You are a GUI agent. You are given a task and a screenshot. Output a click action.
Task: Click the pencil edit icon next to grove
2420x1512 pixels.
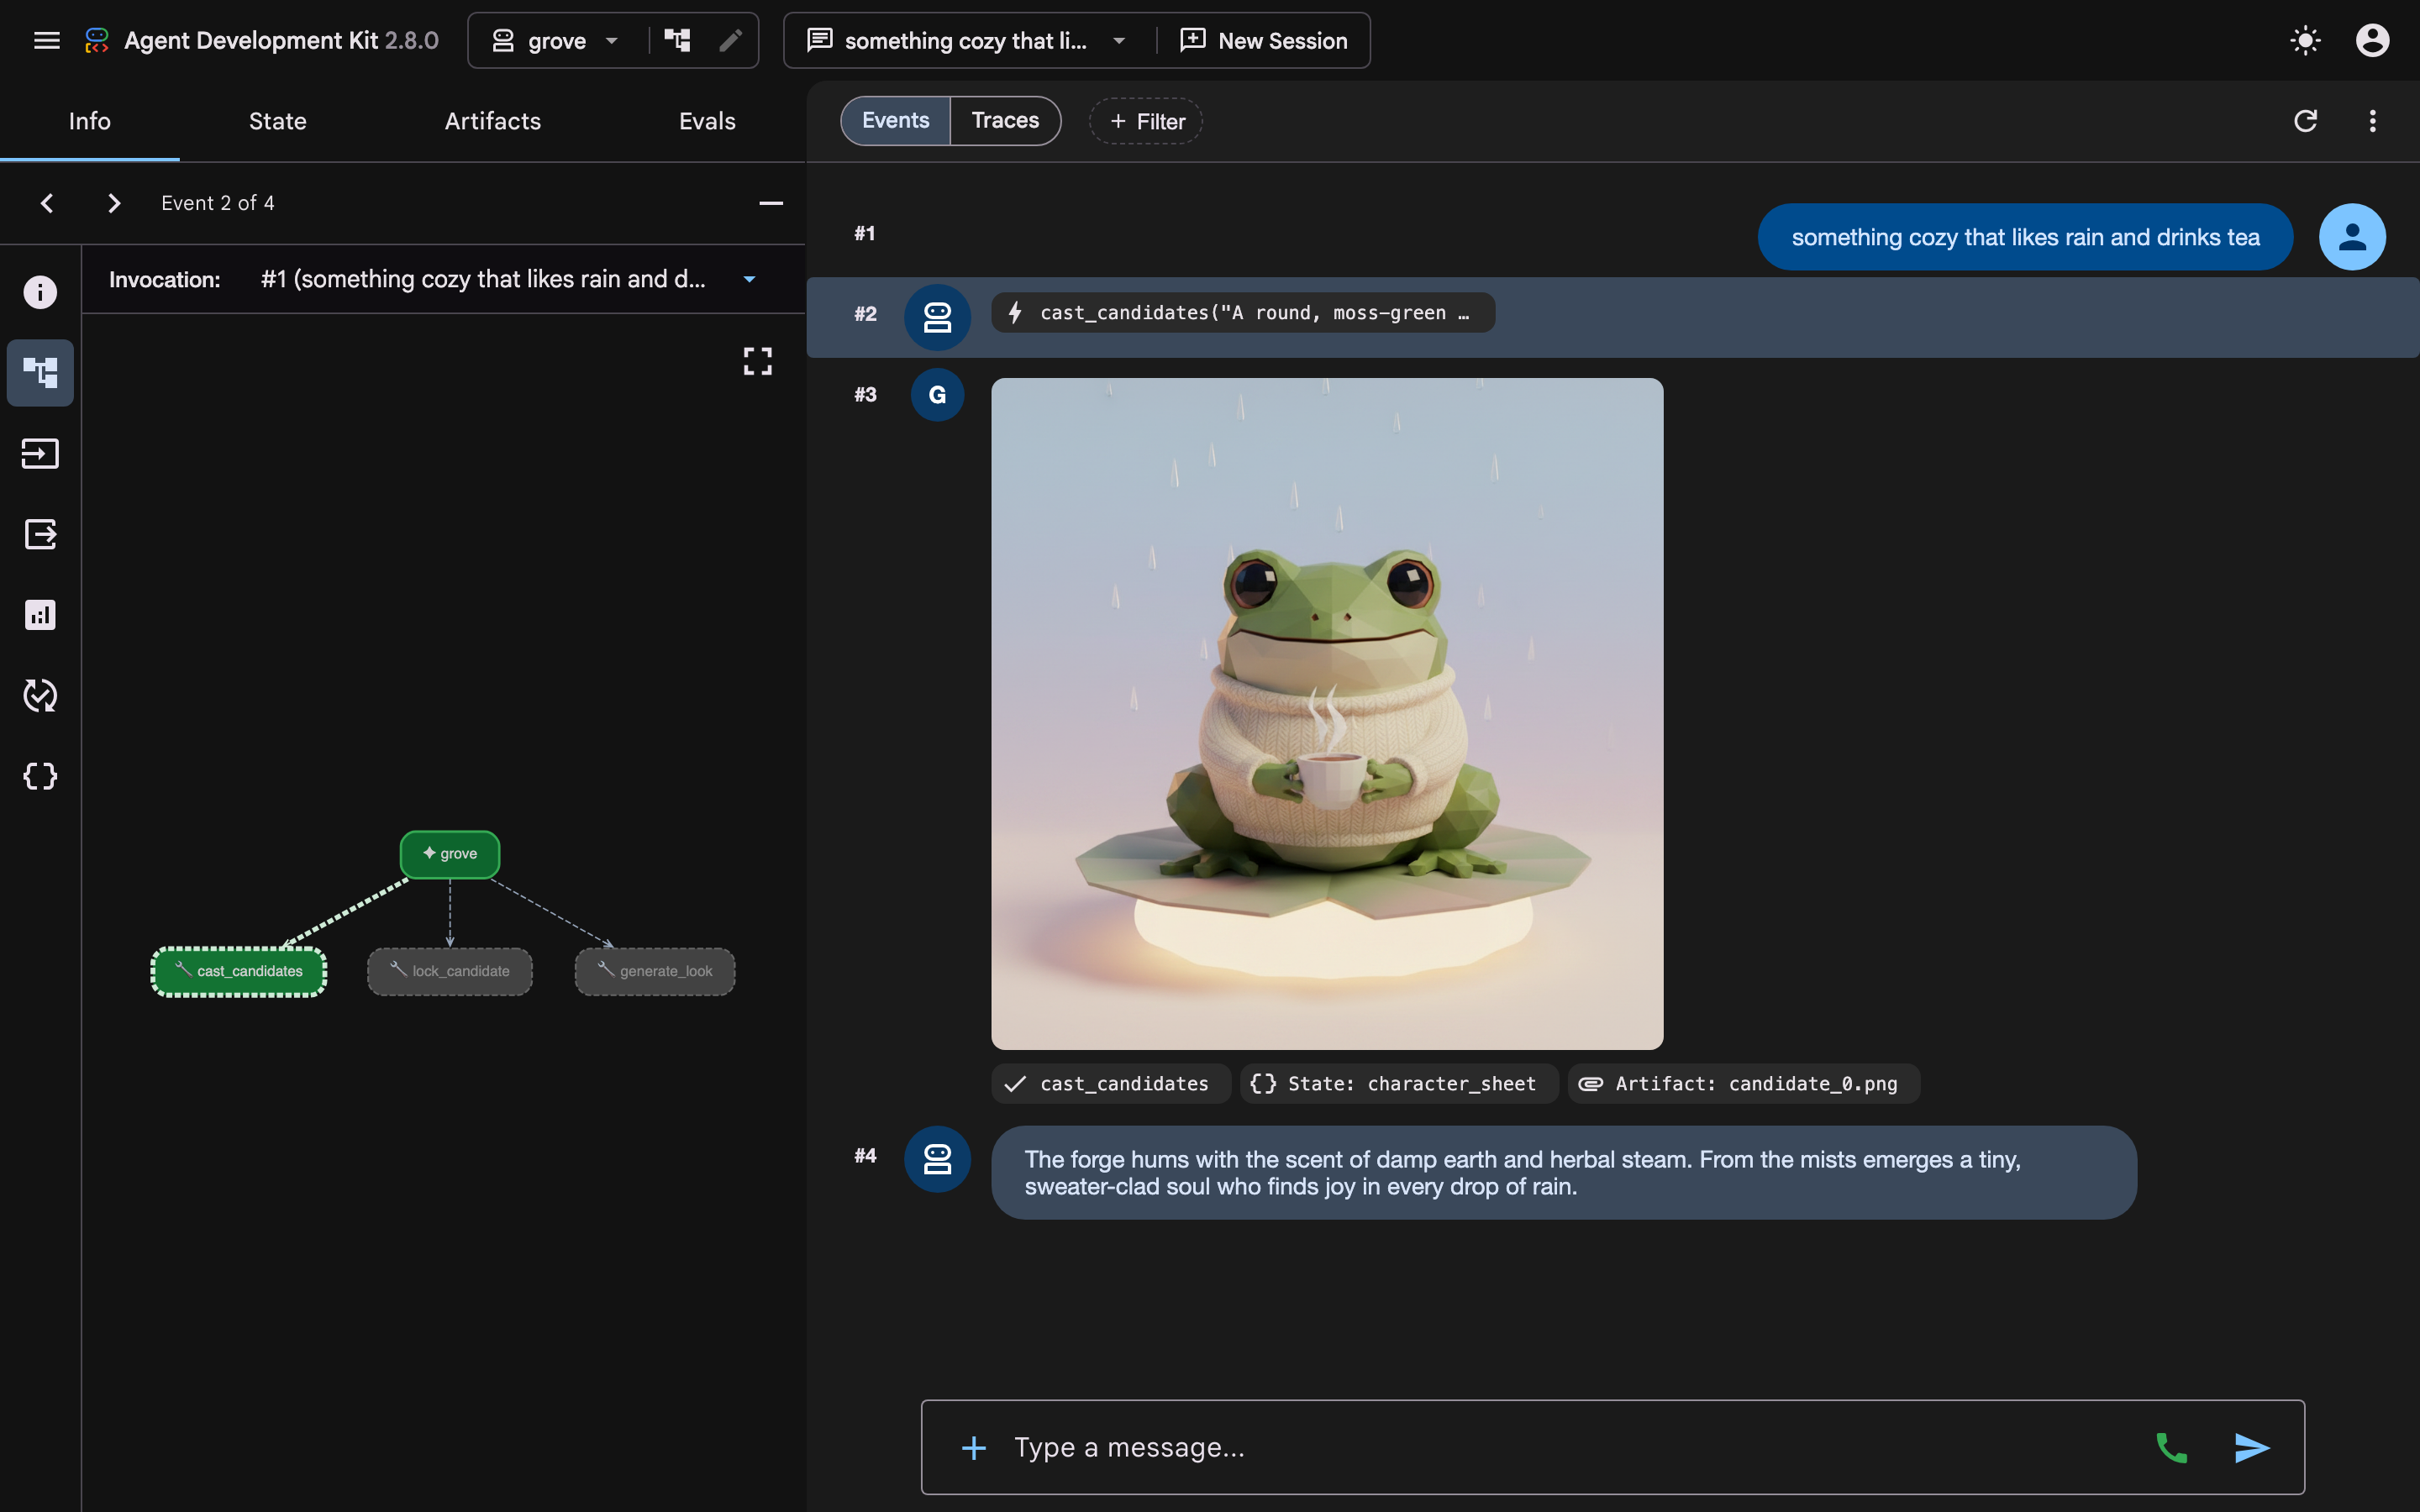(x=731, y=40)
